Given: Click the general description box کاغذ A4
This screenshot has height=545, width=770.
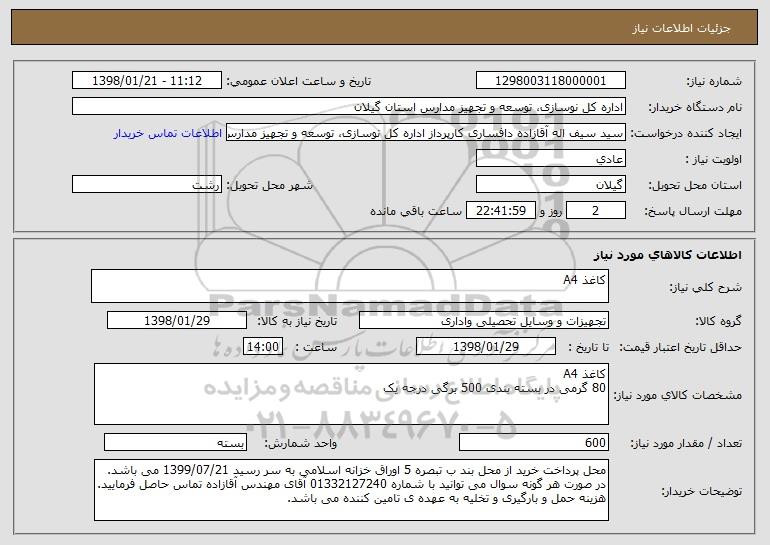Looking at the screenshot, I should tap(350, 286).
